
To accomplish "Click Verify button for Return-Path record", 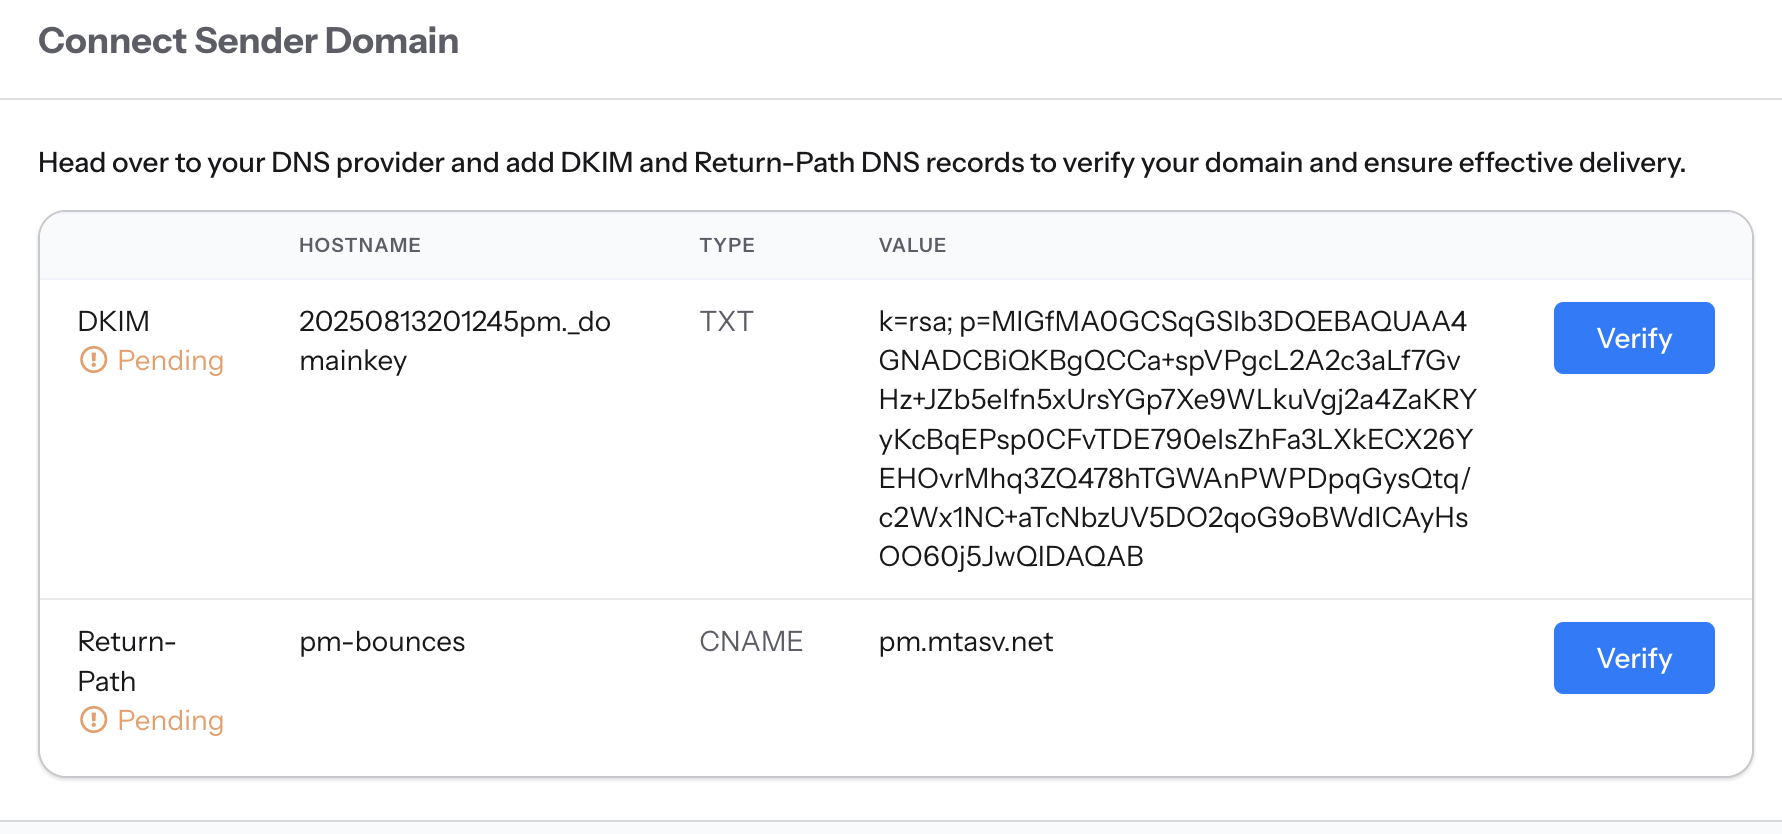I will [x=1634, y=658].
